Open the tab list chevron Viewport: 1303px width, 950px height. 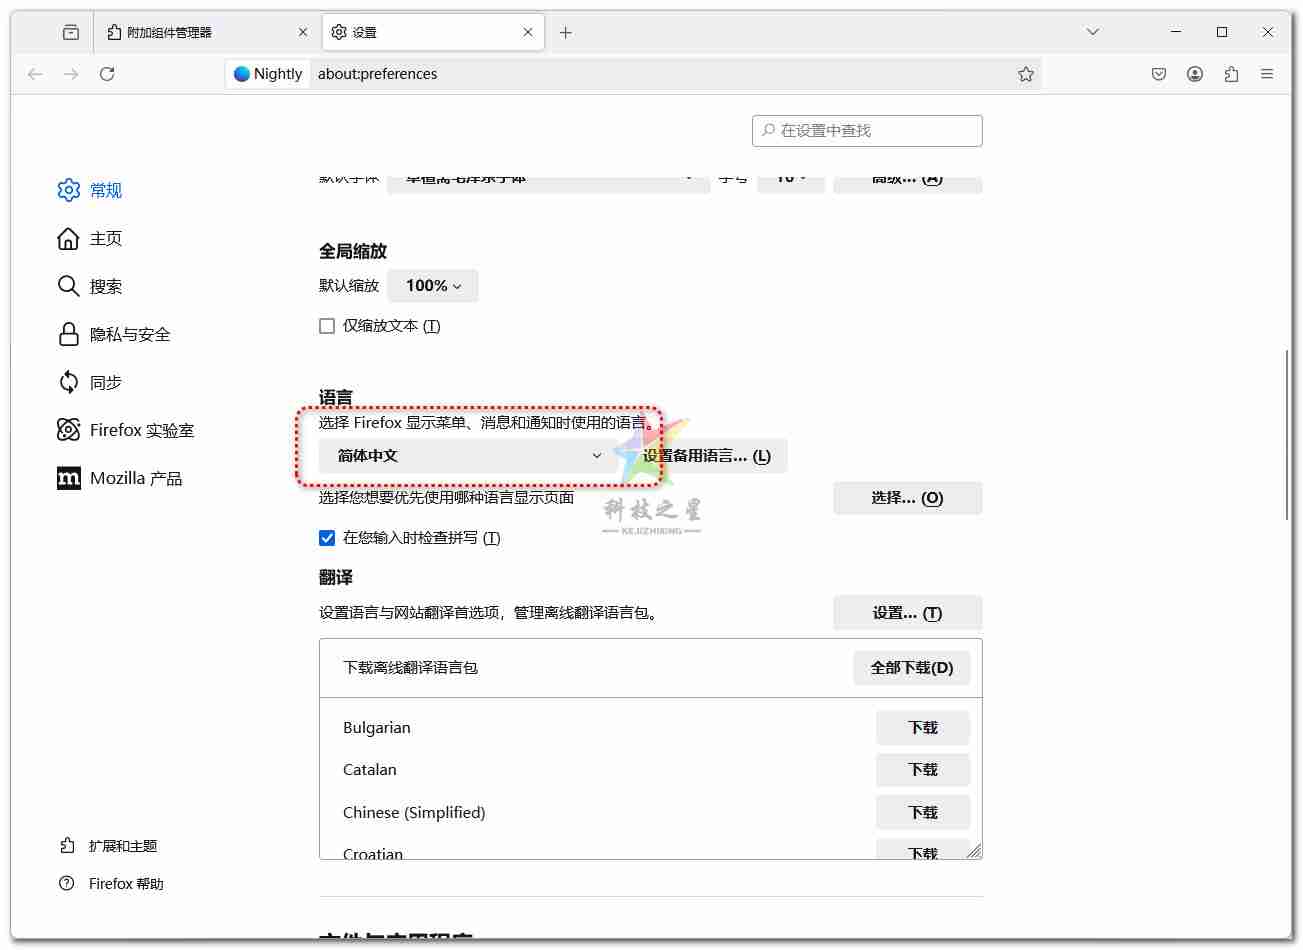pyautogui.click(x=1092, y=32)
